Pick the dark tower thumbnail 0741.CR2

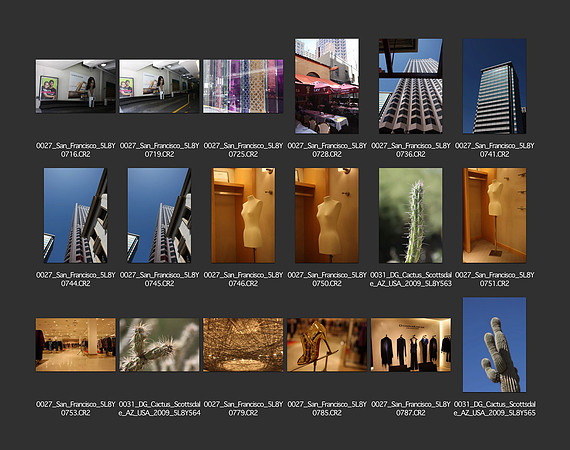(494, 86)
